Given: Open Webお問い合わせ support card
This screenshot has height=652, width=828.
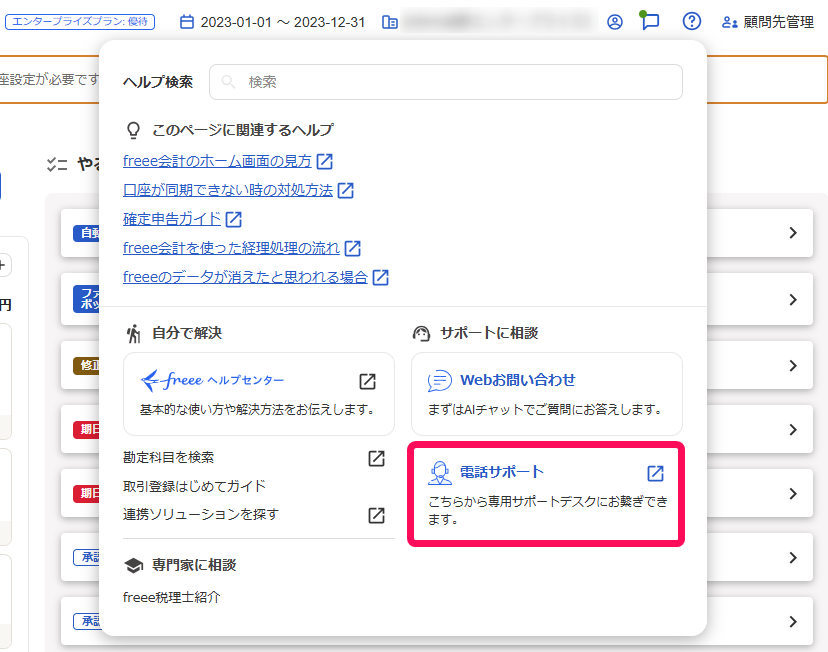Looking at the screenshot, I should pos(547,394).
